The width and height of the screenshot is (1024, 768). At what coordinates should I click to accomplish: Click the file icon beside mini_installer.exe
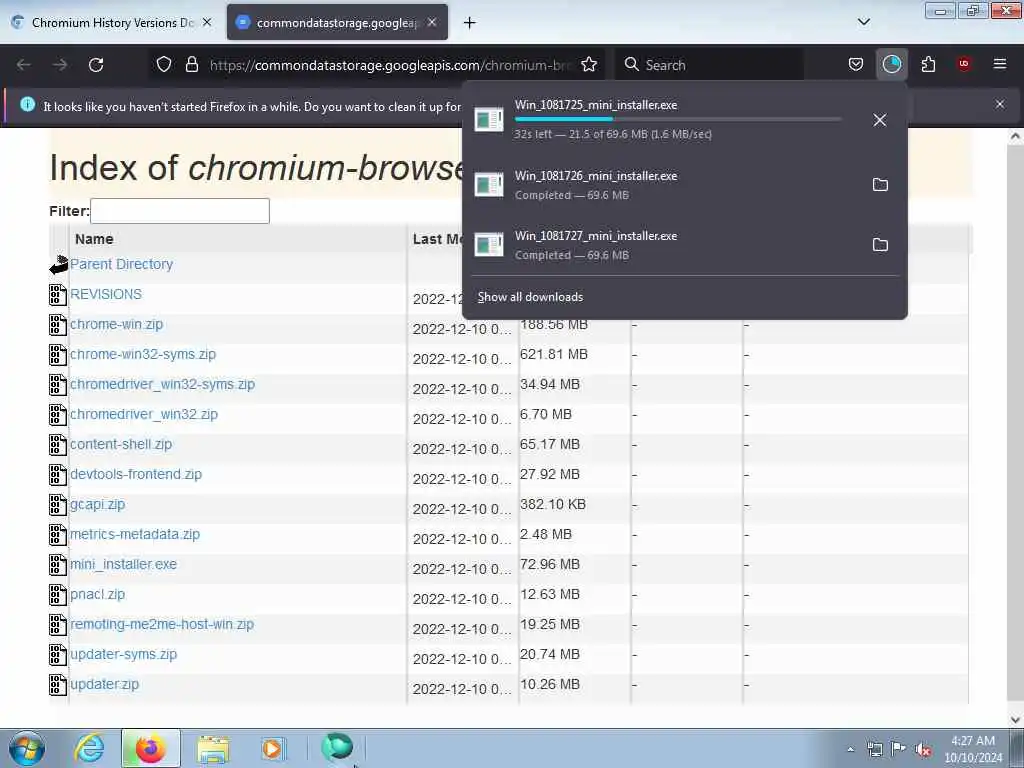58,565
